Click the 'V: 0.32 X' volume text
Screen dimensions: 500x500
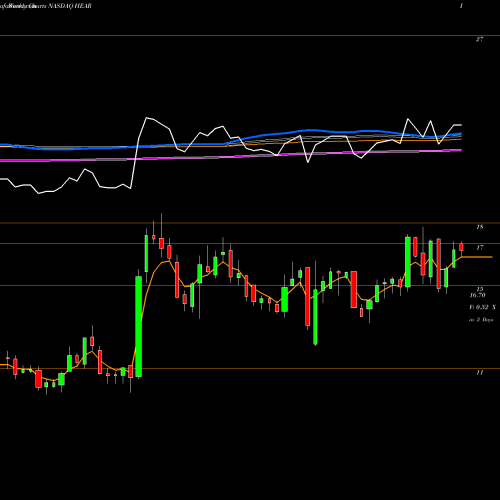pos(482,307)
